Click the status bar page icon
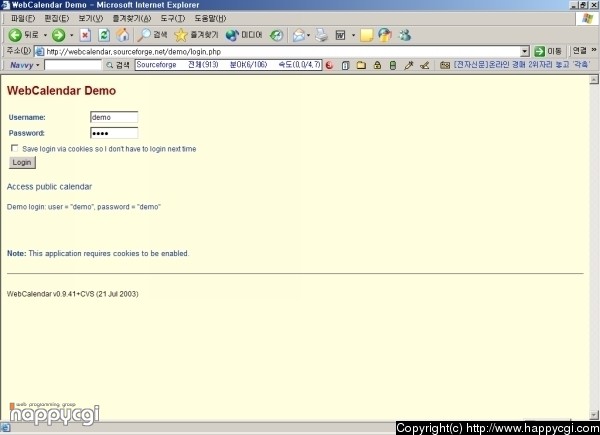Image resolution: width=600 pixels, height=435 pixels. 5,428
